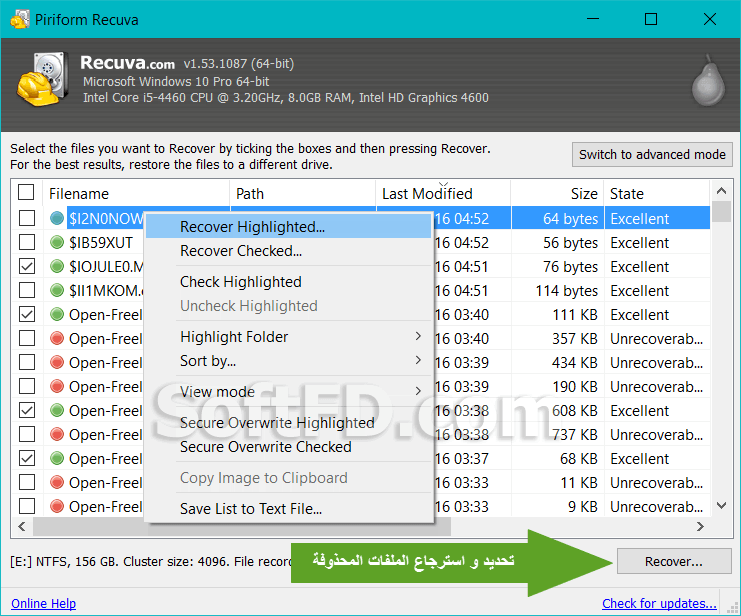Click the window resize grip corner

(734, 609)
